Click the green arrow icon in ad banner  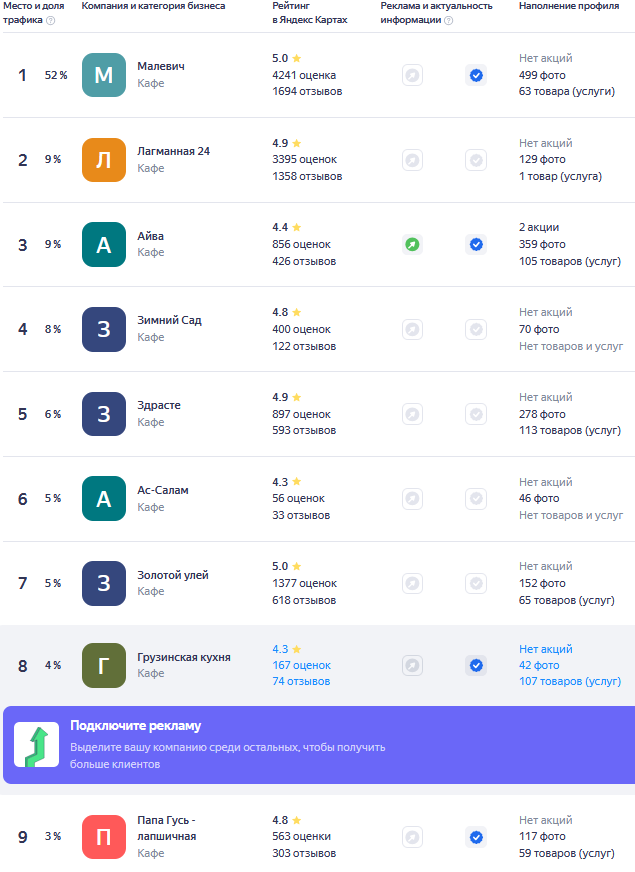tap(36, 745)
